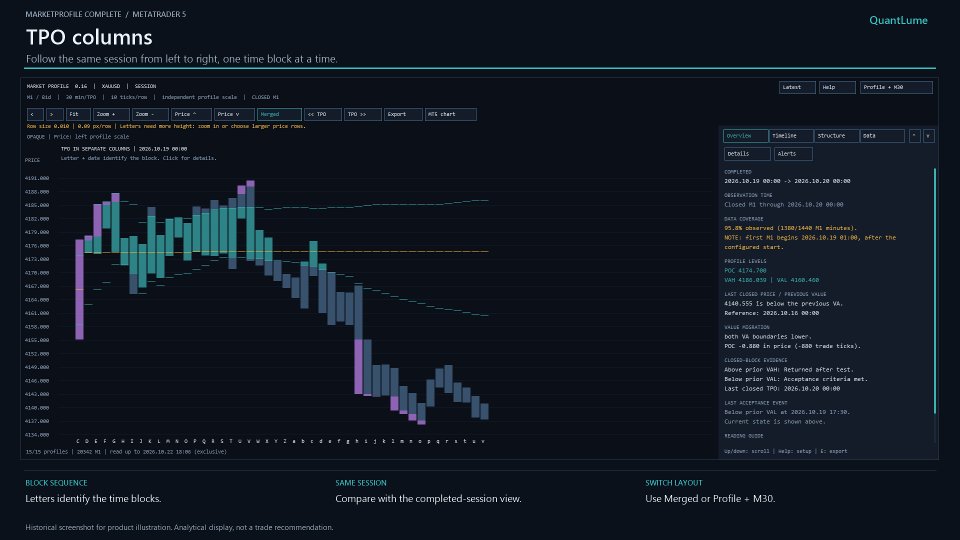
Task: Click Zoom + in the toolbar
Action: click(111, 114)
